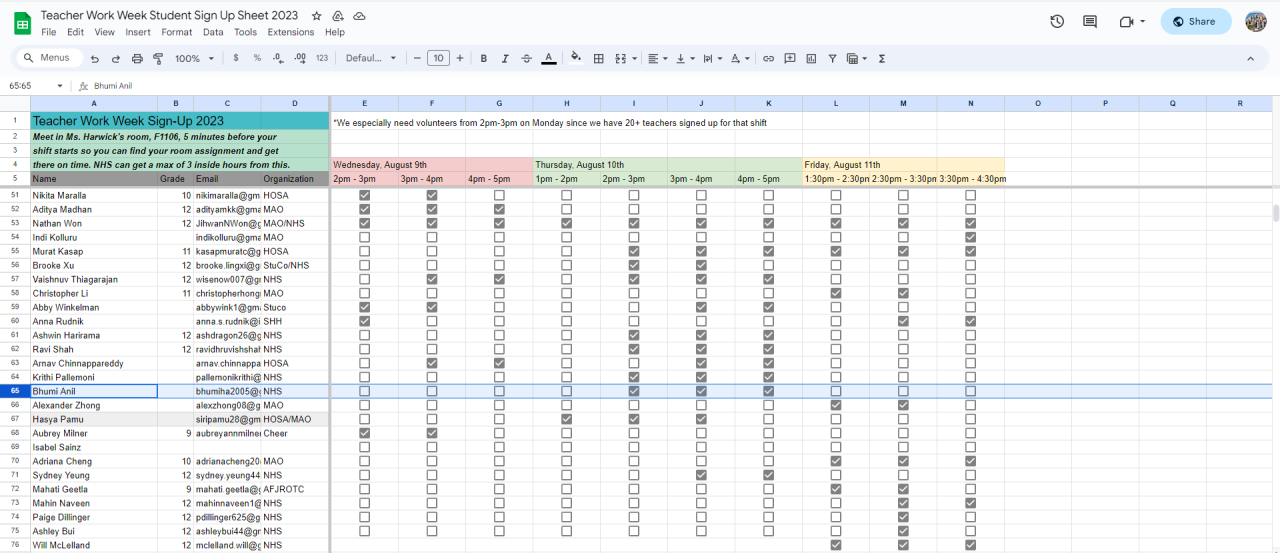The width and height of the screenshot is (1280, 553).
Task: Open the text wrapping dropdown
Action: 713,59
